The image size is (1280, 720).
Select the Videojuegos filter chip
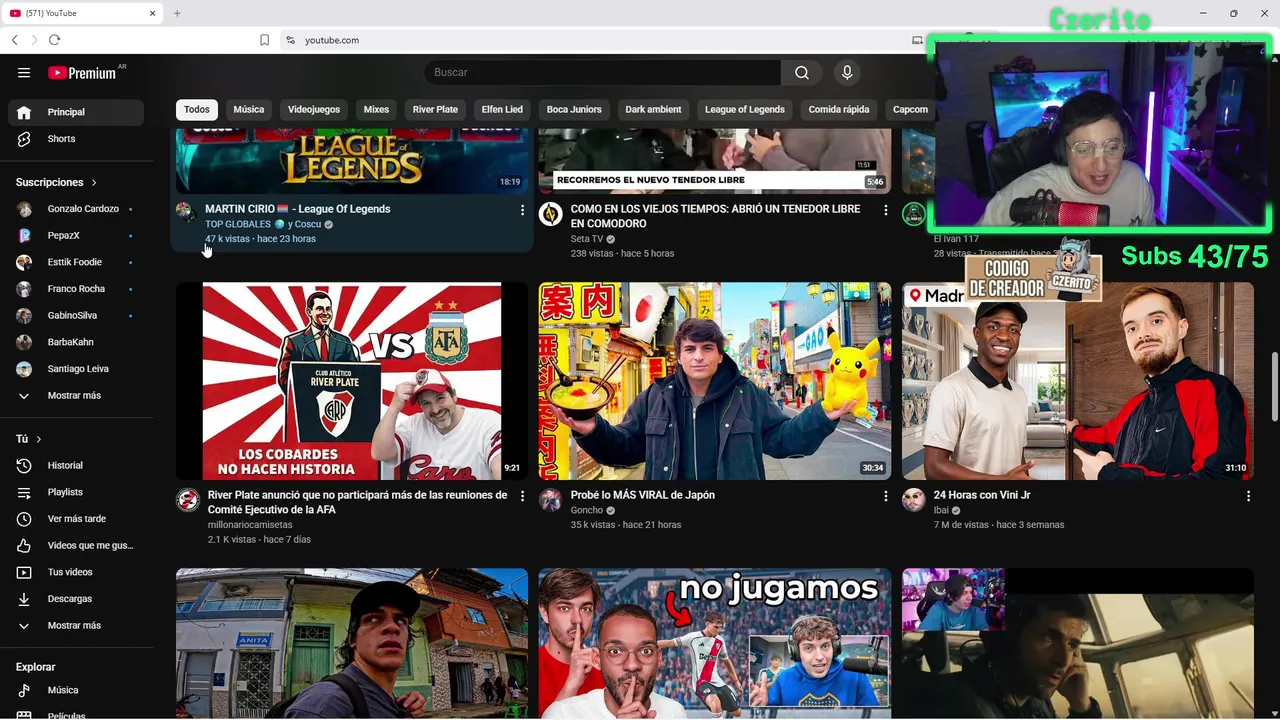coord(314,110)
